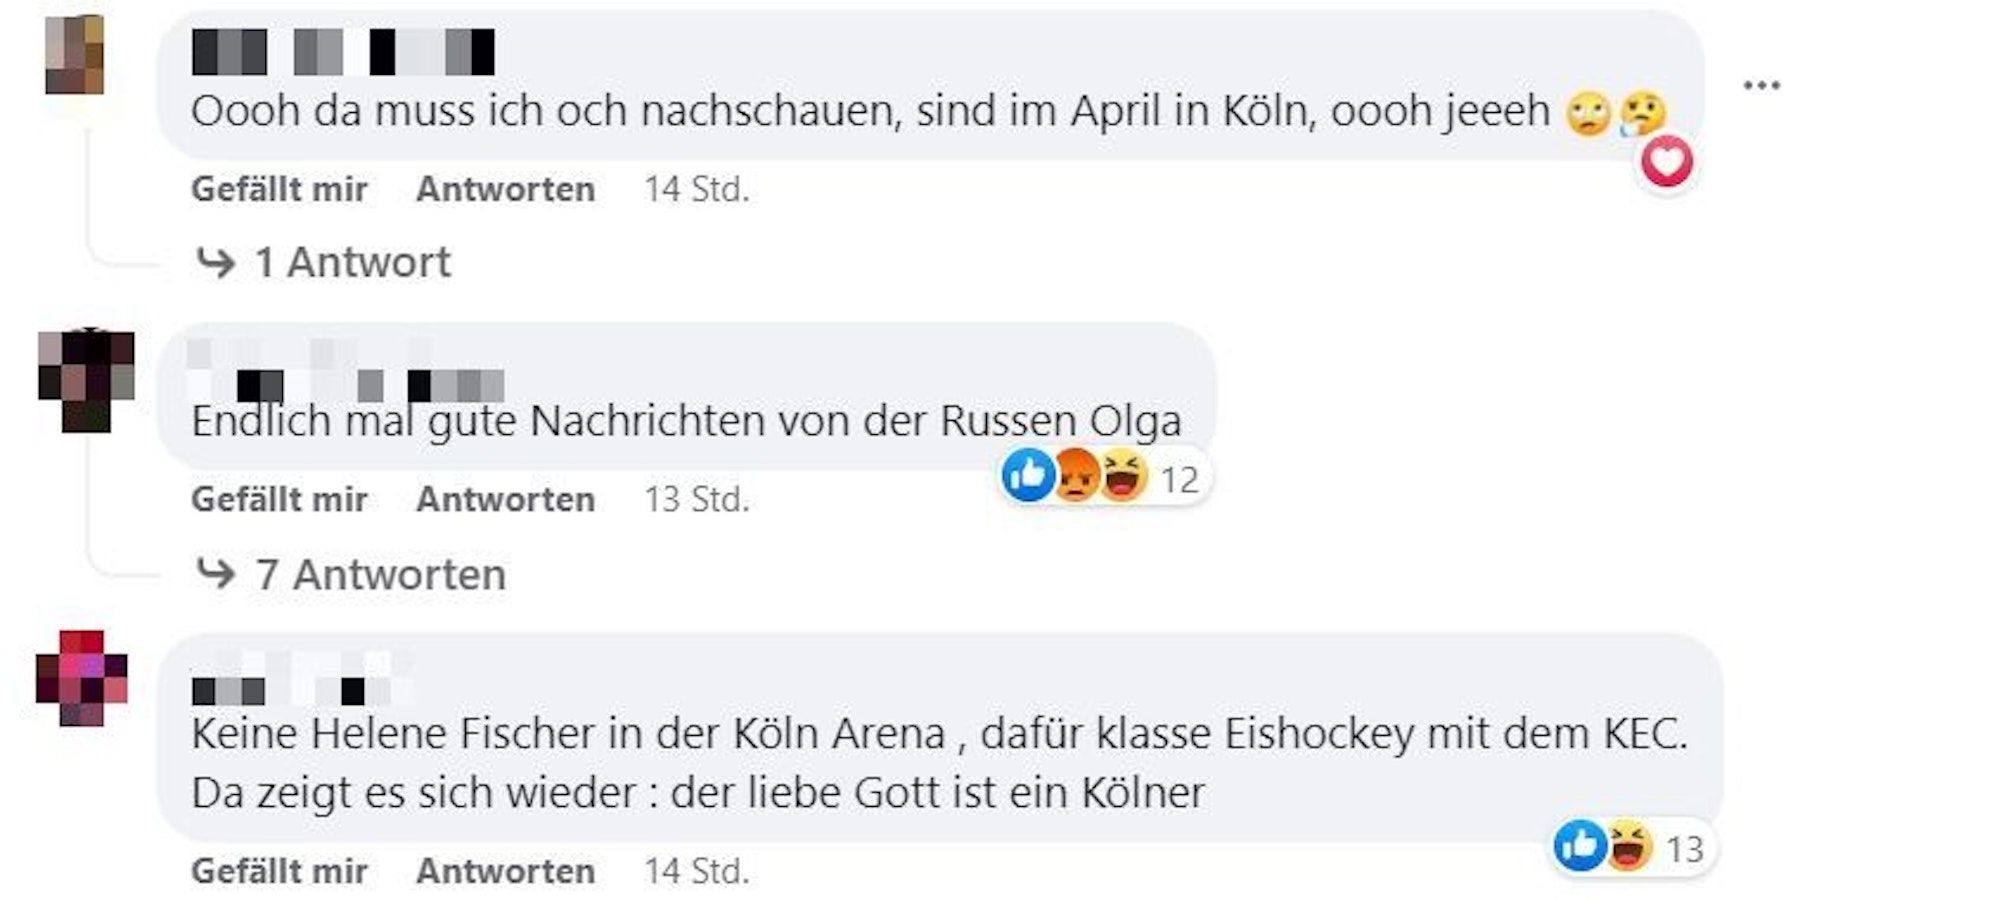Click Antworten under the first comment
Viewport: 1999px width, 900px height.
click(x=505, y=189)
